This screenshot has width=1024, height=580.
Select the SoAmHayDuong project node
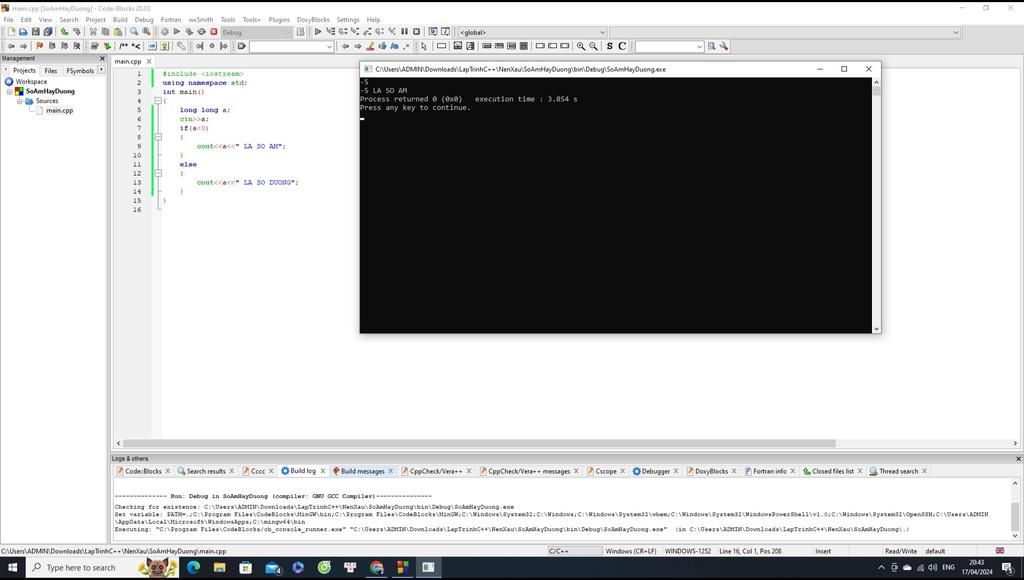(x=50, y=91)
